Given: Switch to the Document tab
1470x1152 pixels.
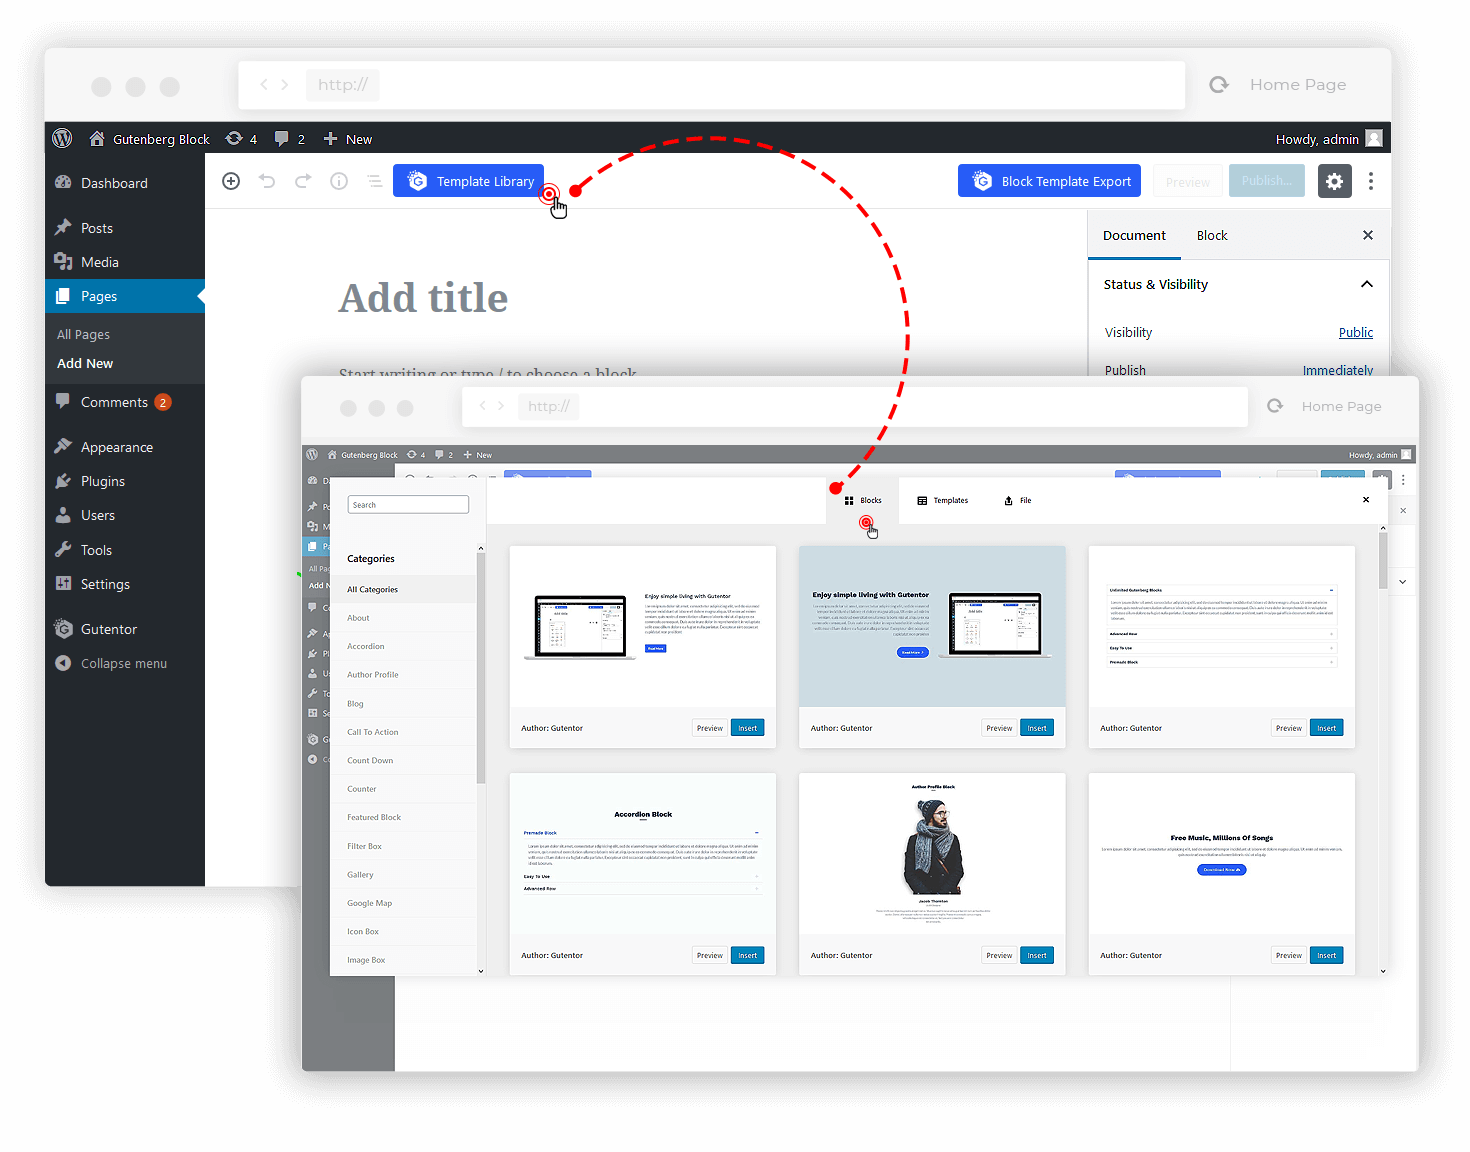Looking at the screenshot, I should point(1134,236).
